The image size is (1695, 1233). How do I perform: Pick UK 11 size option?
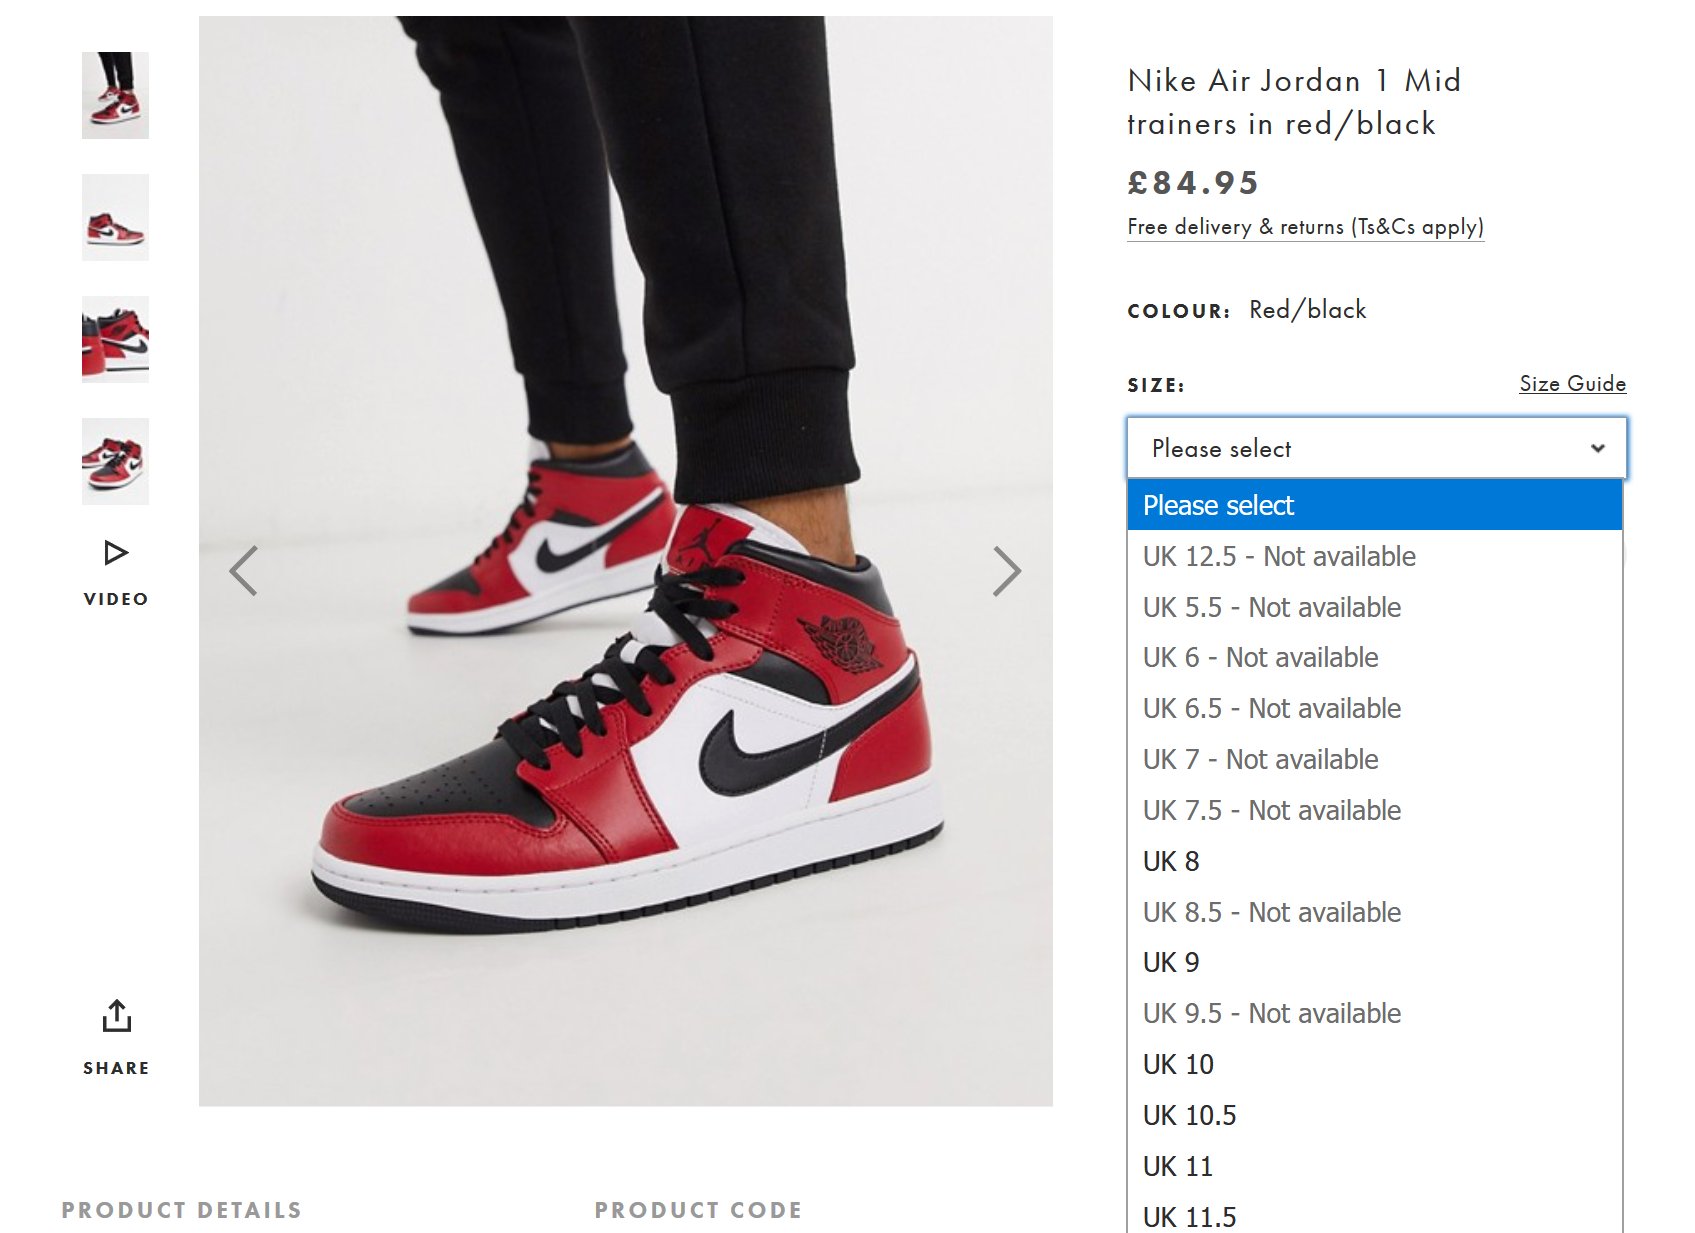1374,1166
